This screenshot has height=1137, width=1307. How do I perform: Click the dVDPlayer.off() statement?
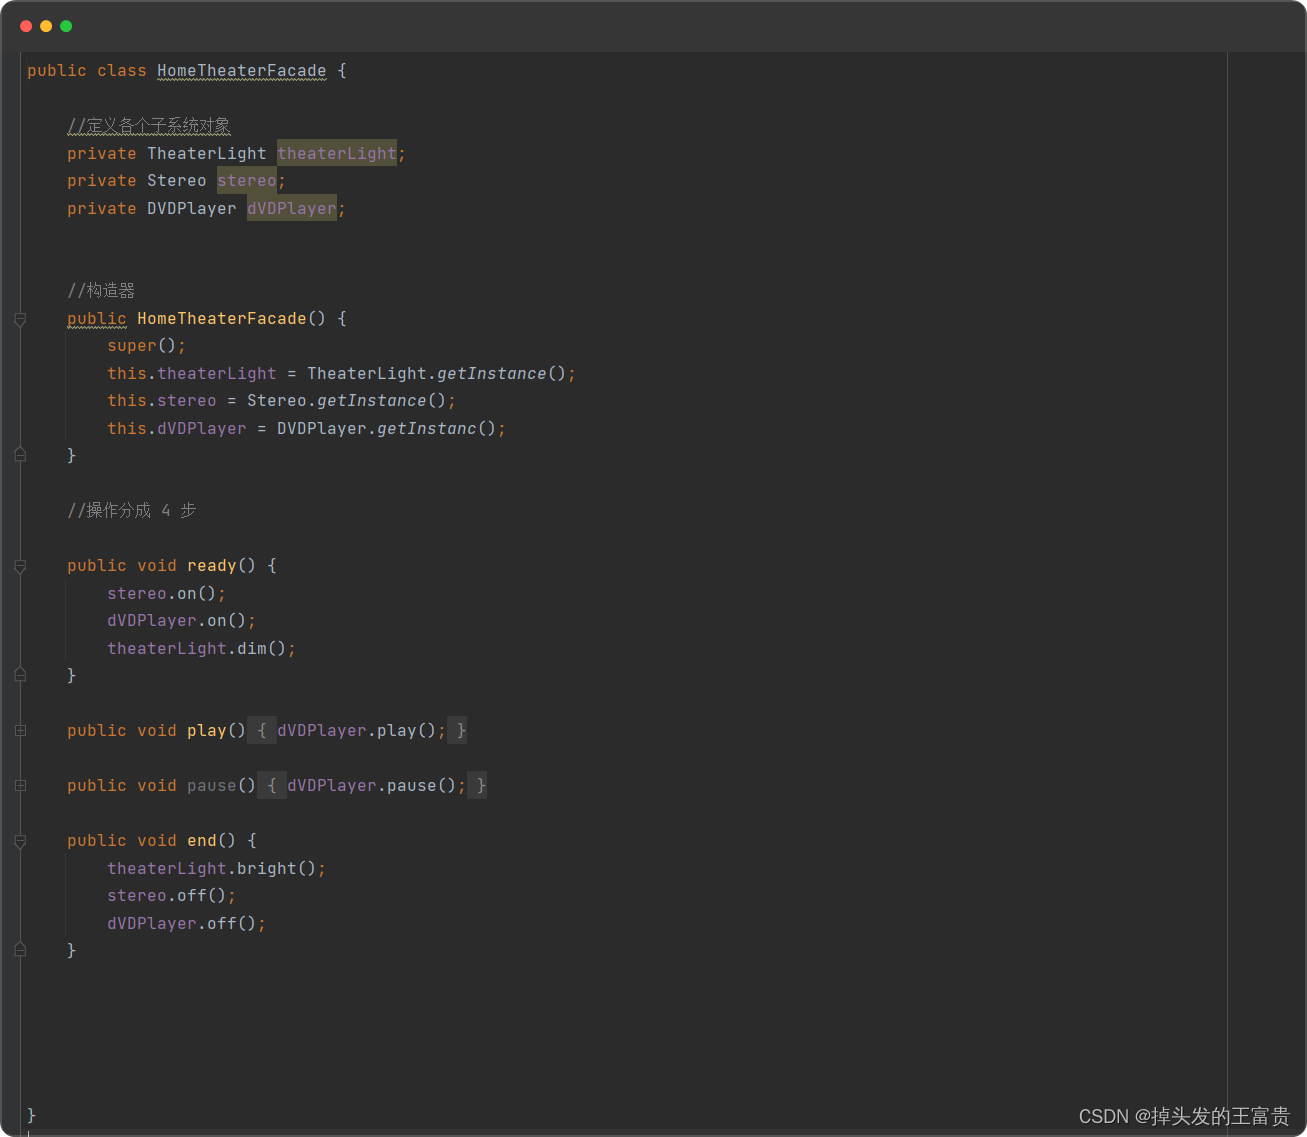pyautogui.click(x=187, y=923)
